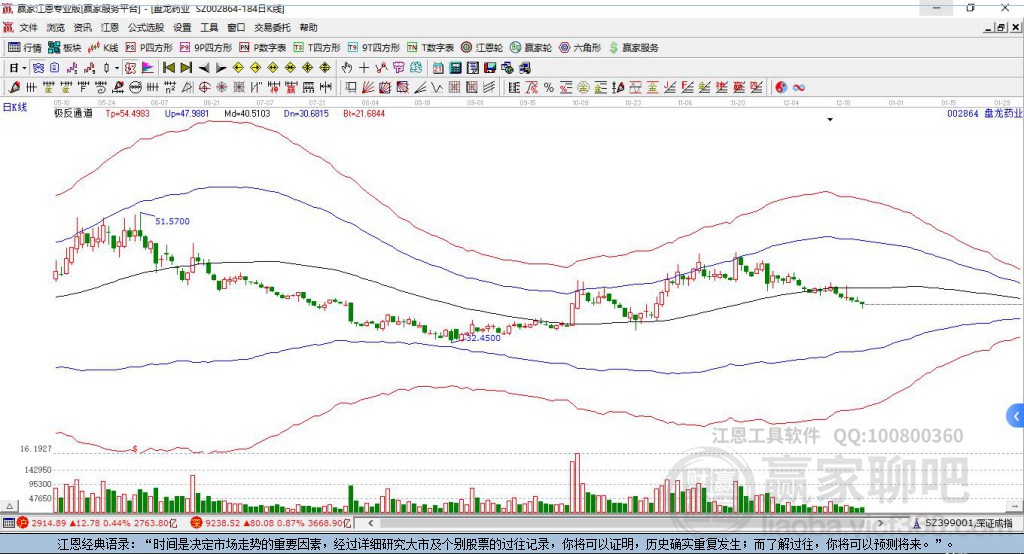
Task: Open the calculator icon
Action: (x=455, y=68)
